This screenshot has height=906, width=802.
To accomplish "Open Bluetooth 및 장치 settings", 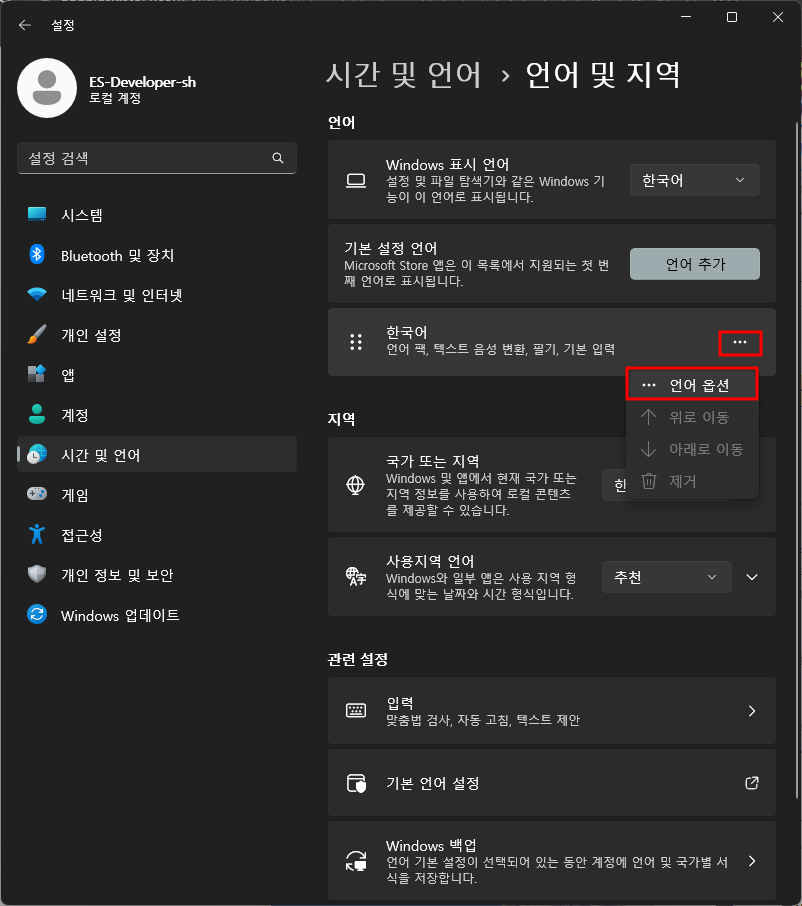I will coord(157,255).
